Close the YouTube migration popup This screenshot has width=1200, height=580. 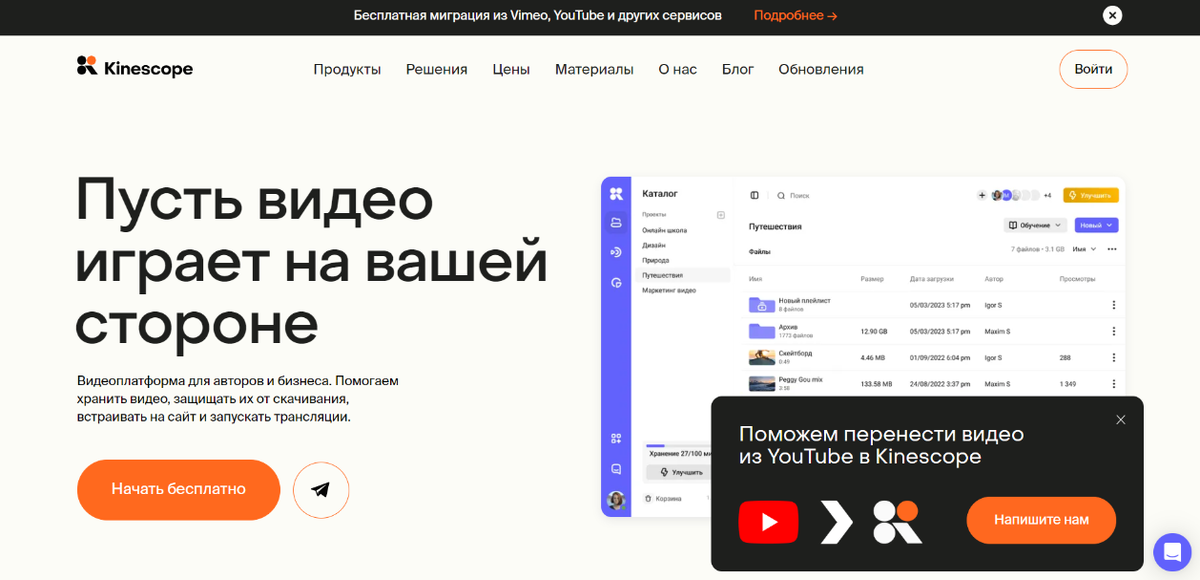click(x=1120, y=420)
